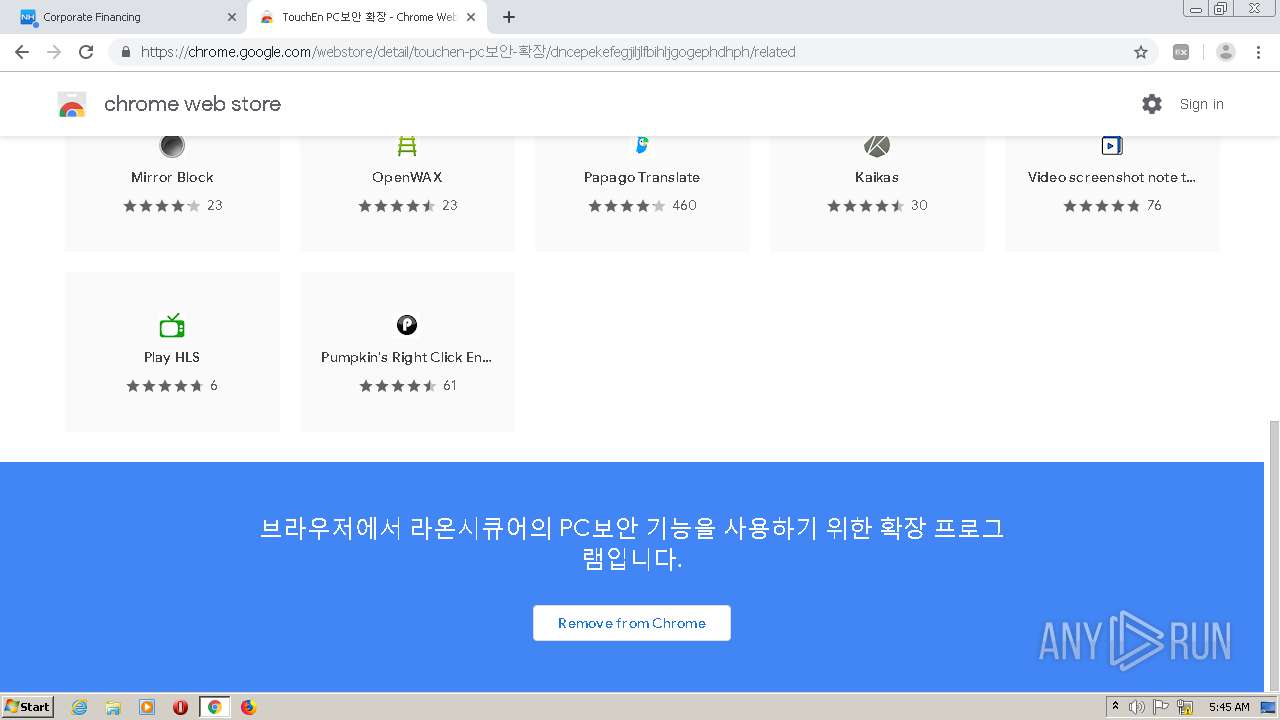The width and height of the screenshot is (1280, 720).
Task: Click Video screenshot note star rating
Action: point(1101,206)
